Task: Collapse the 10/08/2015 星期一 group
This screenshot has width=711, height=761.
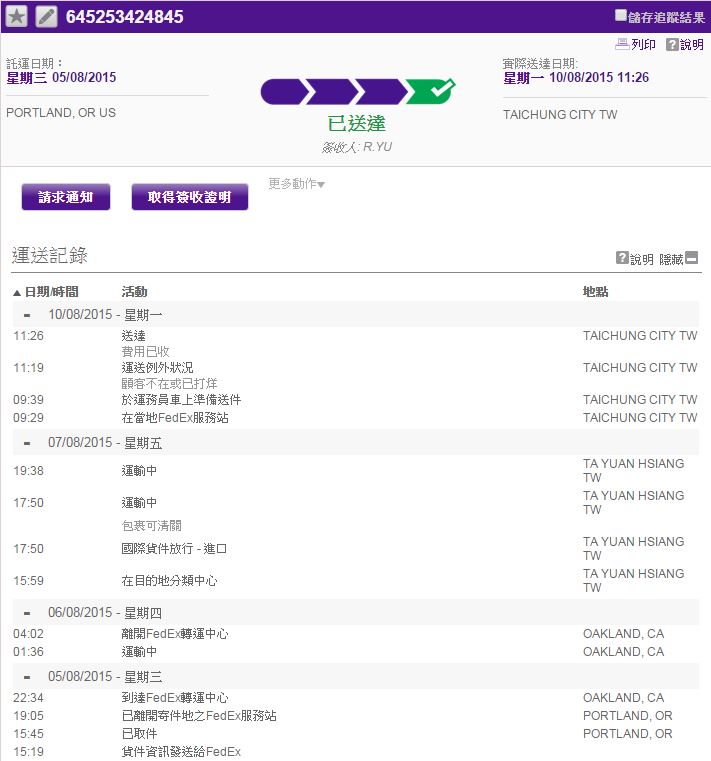Action: pyautogui.click(x=27, y=315)
